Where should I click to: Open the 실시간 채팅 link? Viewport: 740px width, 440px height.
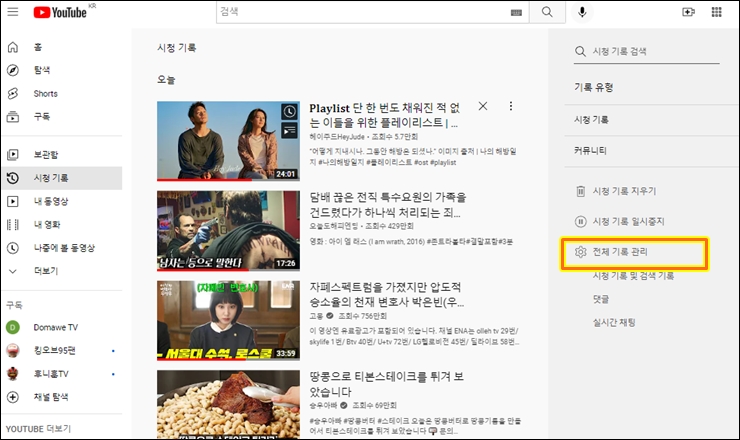[x=614, y=322]
